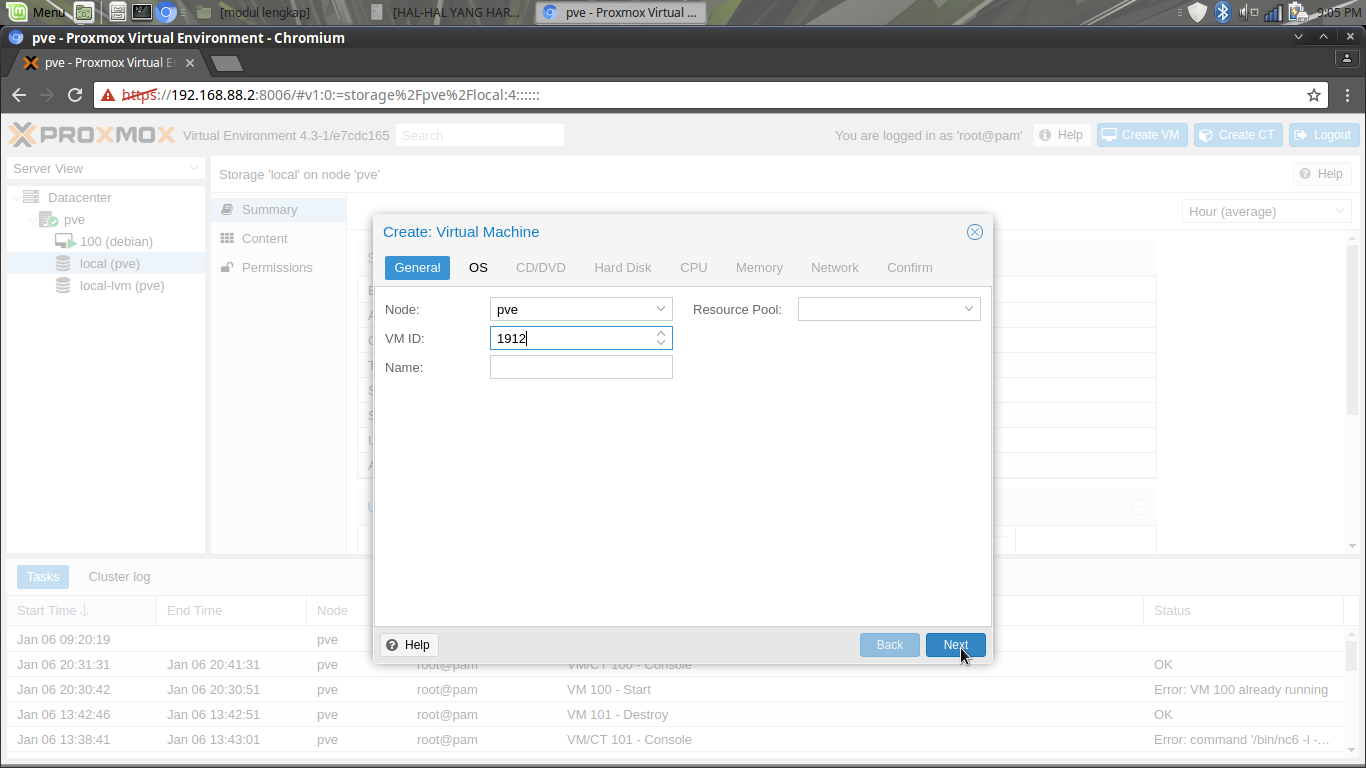
Task: Increment VM ID with up spinner arrow
Action: pyautogui.click(x=661, y=334)
